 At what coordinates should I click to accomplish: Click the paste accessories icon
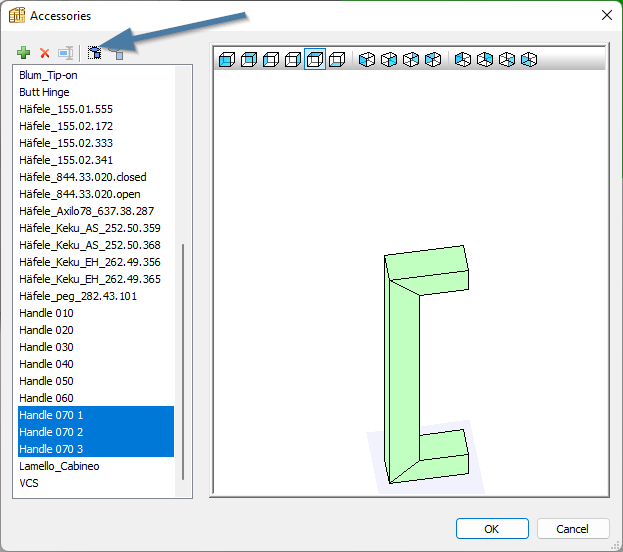[116, 53]
